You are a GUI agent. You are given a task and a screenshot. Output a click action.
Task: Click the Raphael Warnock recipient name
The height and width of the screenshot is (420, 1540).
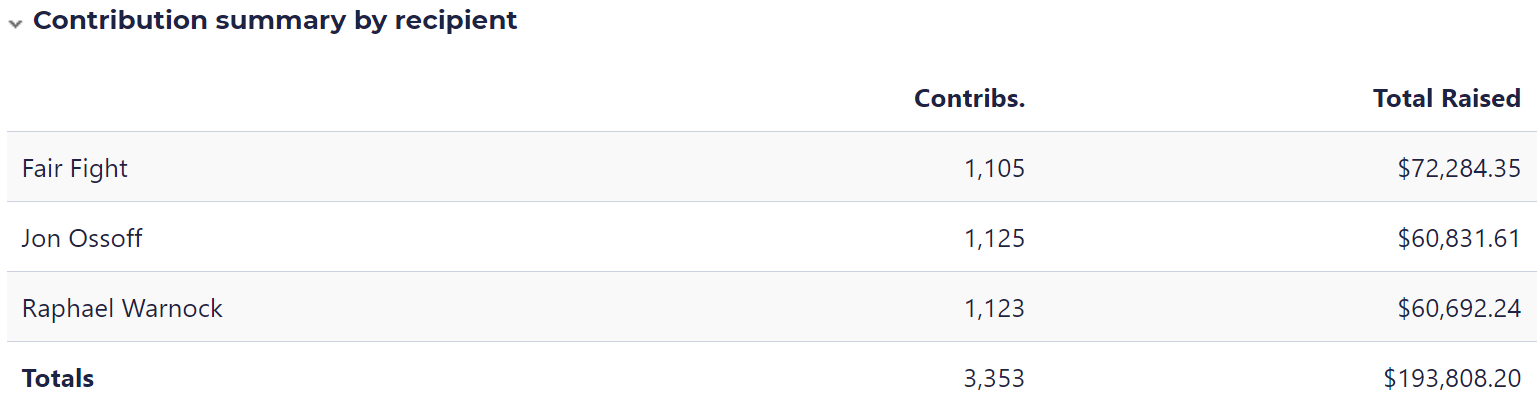point(122,308)
